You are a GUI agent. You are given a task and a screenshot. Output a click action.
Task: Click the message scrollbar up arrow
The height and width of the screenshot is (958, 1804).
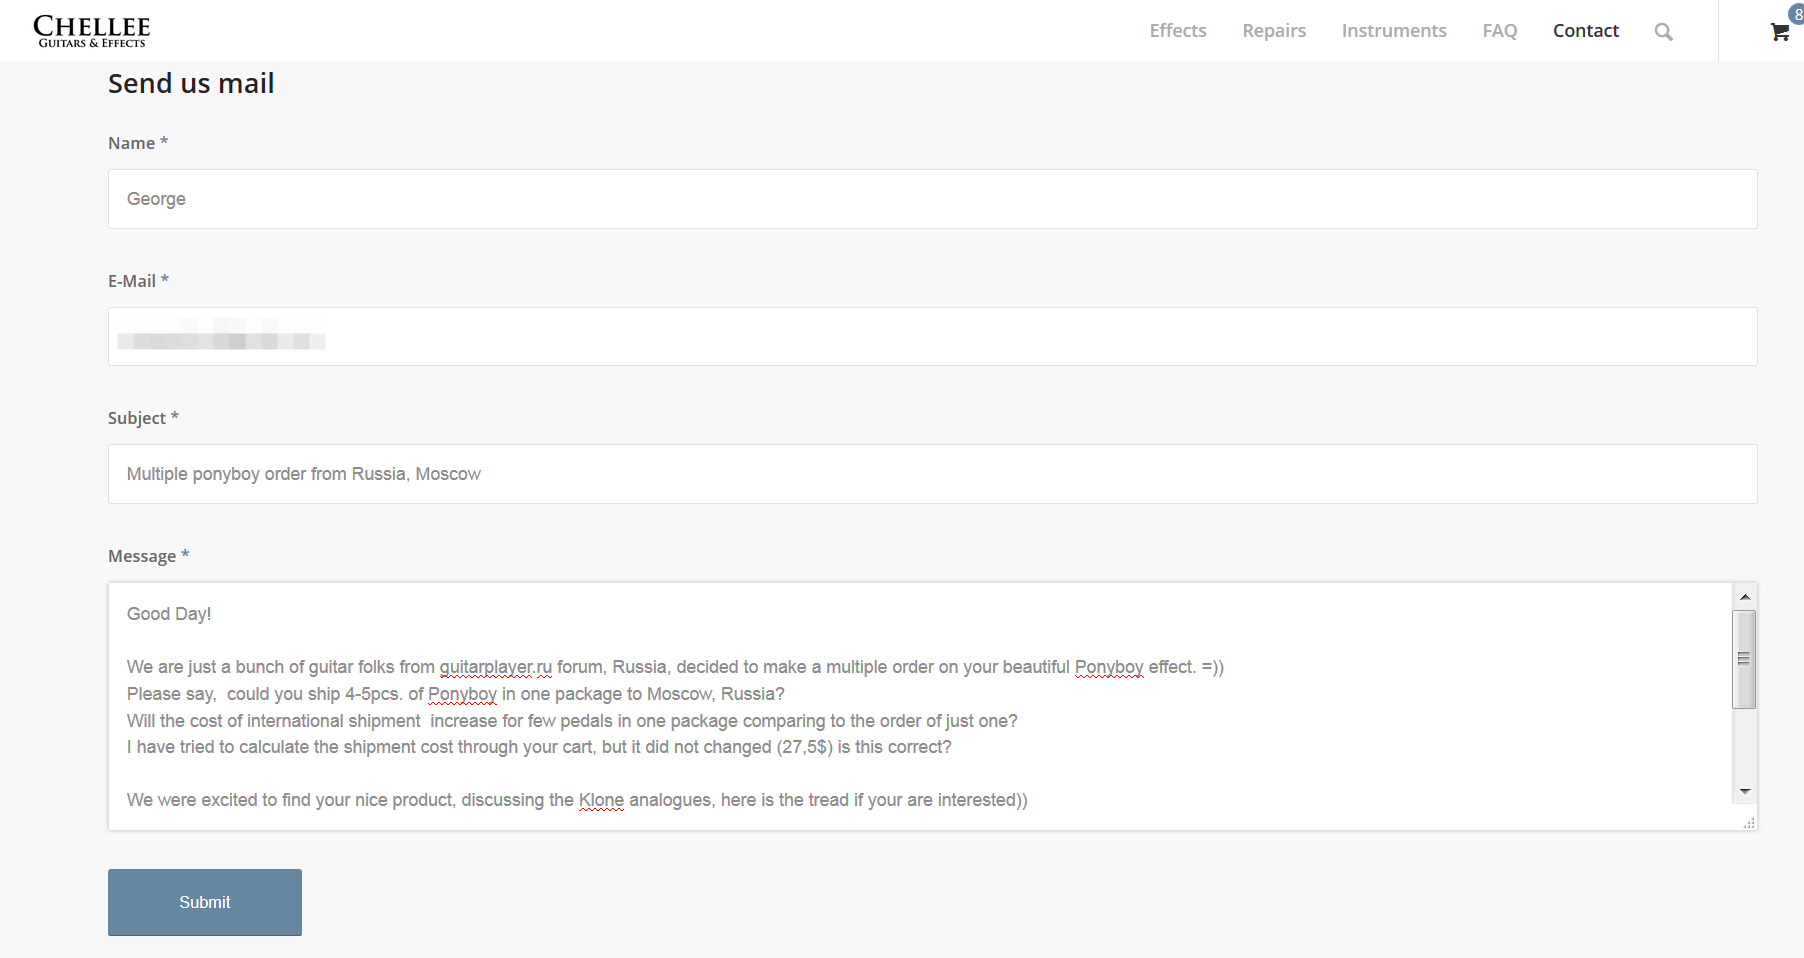pyautogui.click(x=1745, y=597)
